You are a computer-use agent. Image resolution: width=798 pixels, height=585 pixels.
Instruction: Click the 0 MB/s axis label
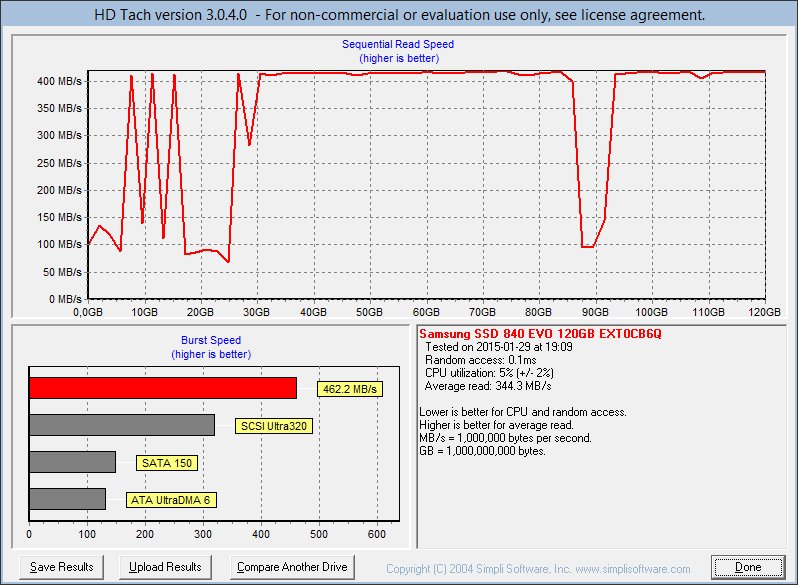click(x=65, y=299)
